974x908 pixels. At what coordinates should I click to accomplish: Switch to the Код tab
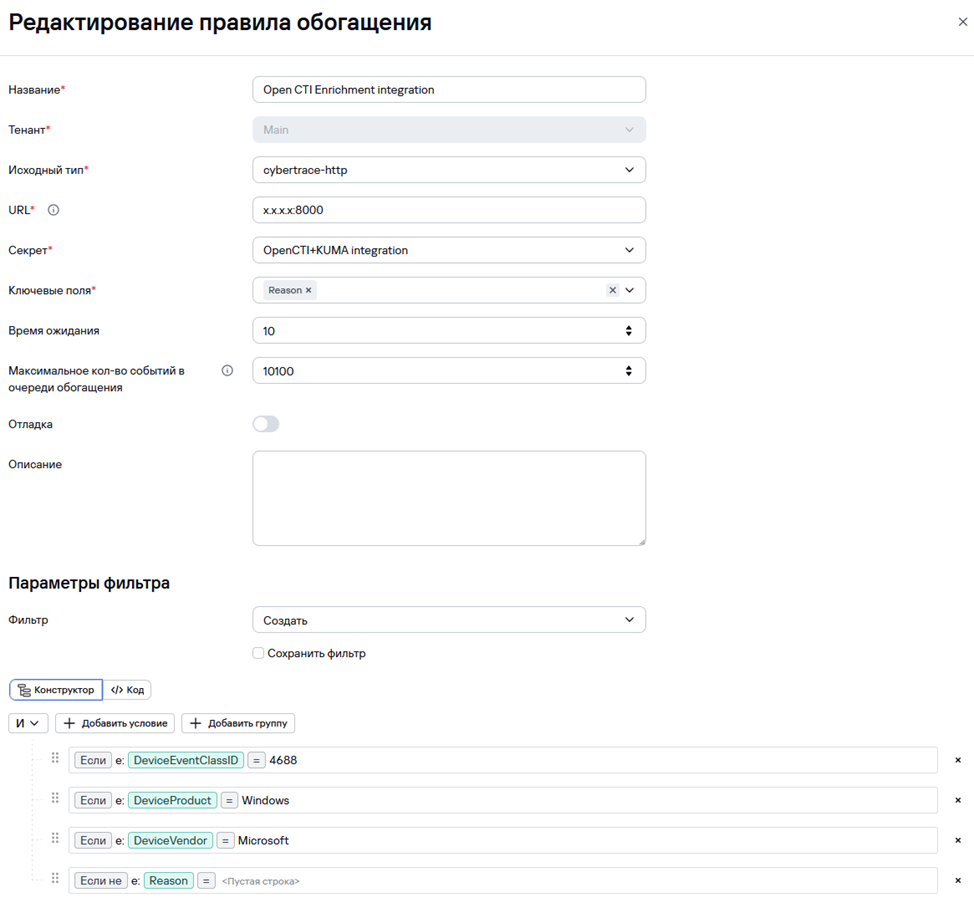[x=127, y=690]
